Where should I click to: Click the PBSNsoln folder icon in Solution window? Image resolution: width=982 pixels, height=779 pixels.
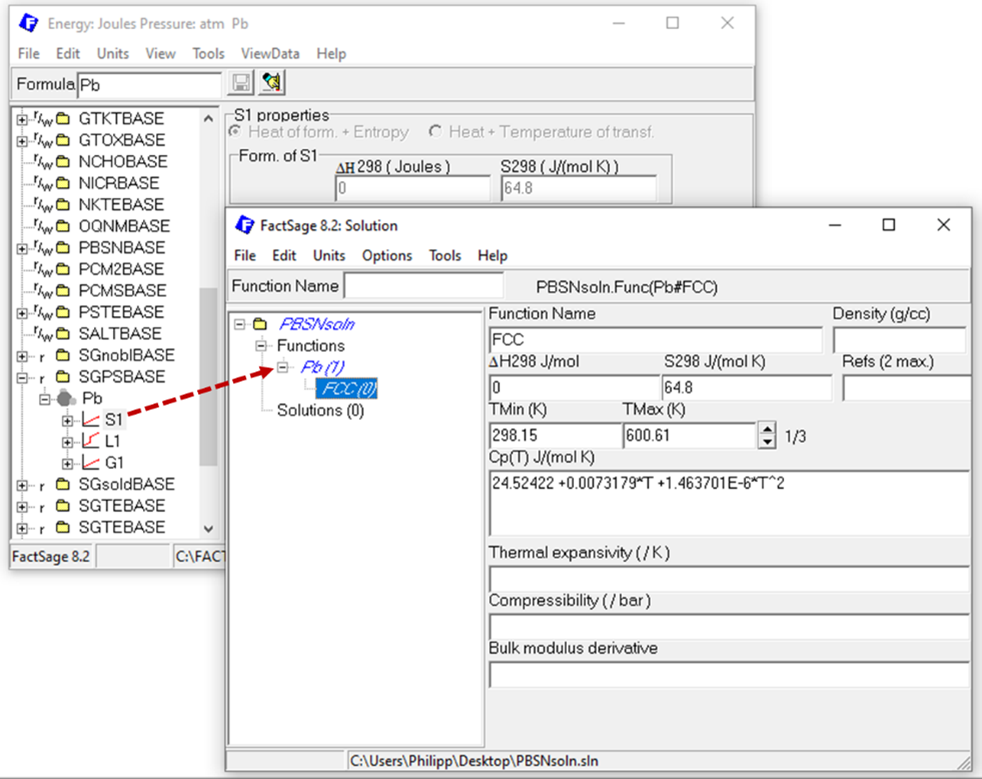pos(260,324)
